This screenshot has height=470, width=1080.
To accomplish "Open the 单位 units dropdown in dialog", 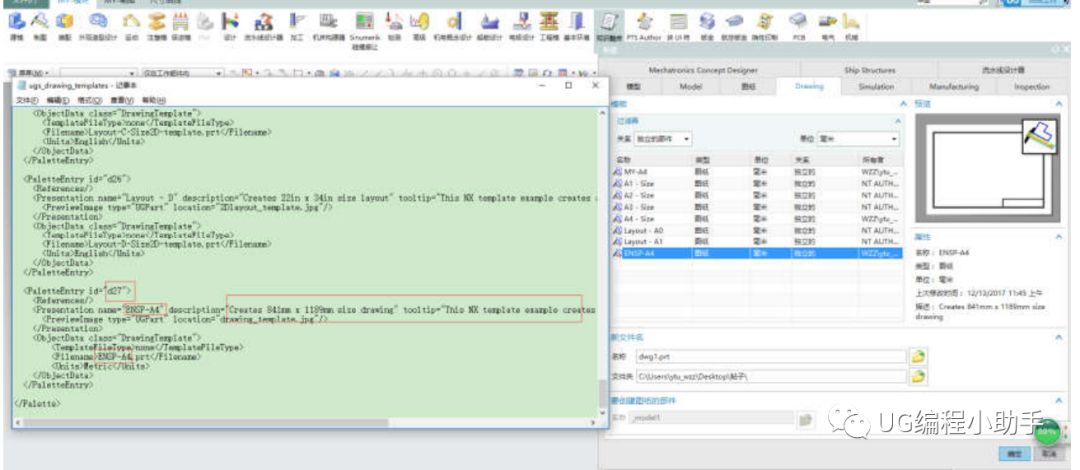I will pyautogui.click(x=858, y=139).
